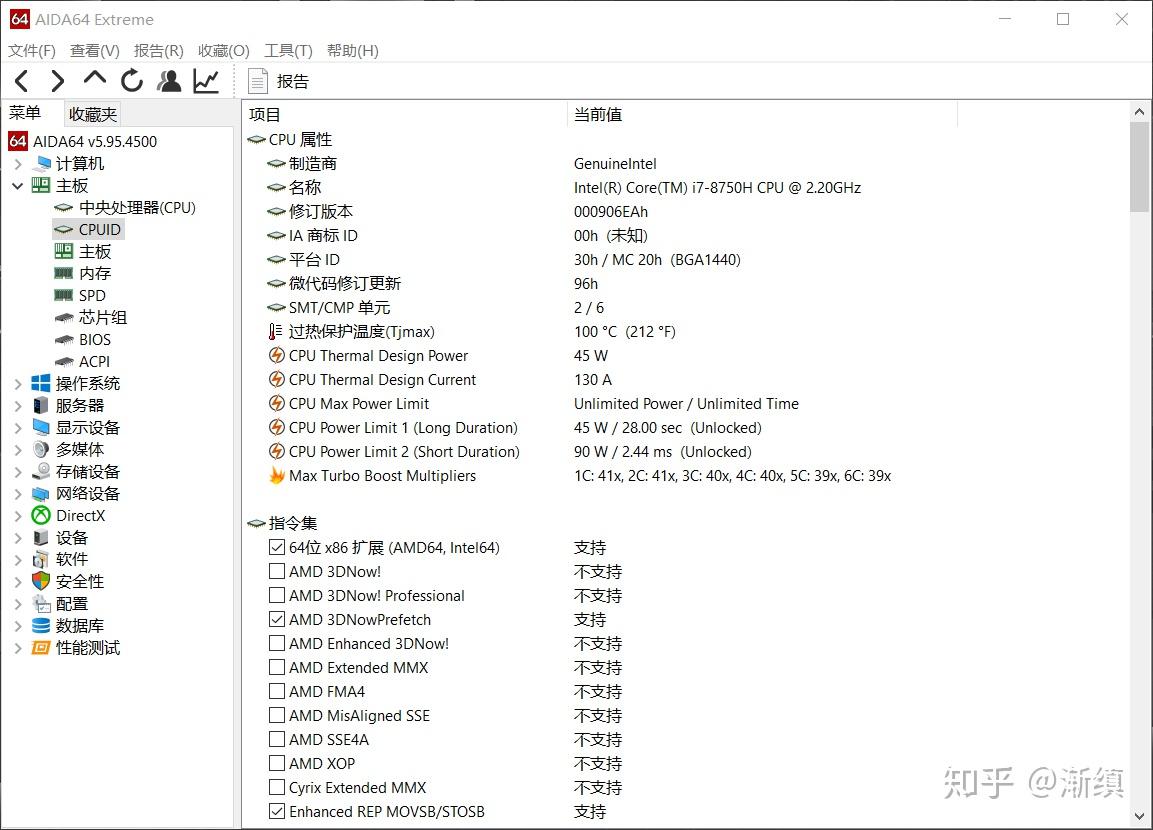
Task: Check the AMD FMA4 checkbox
Action: click(x=277, y=691)
